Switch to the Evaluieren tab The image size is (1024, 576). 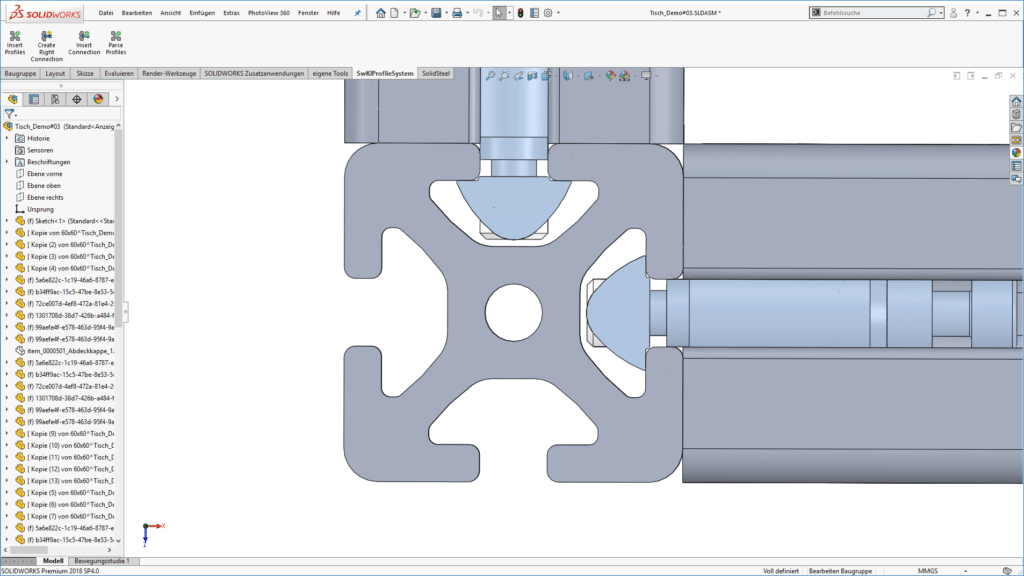point(119,74)
